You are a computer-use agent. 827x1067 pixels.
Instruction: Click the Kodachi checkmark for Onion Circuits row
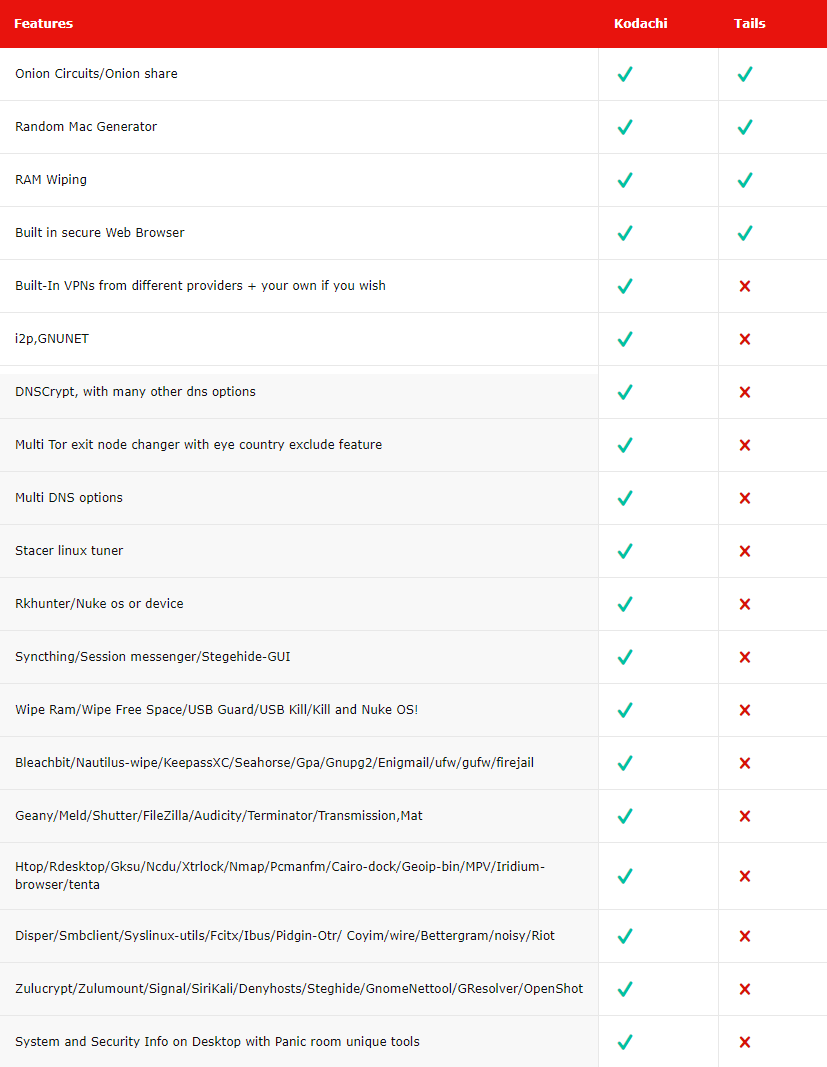(625, 74)
